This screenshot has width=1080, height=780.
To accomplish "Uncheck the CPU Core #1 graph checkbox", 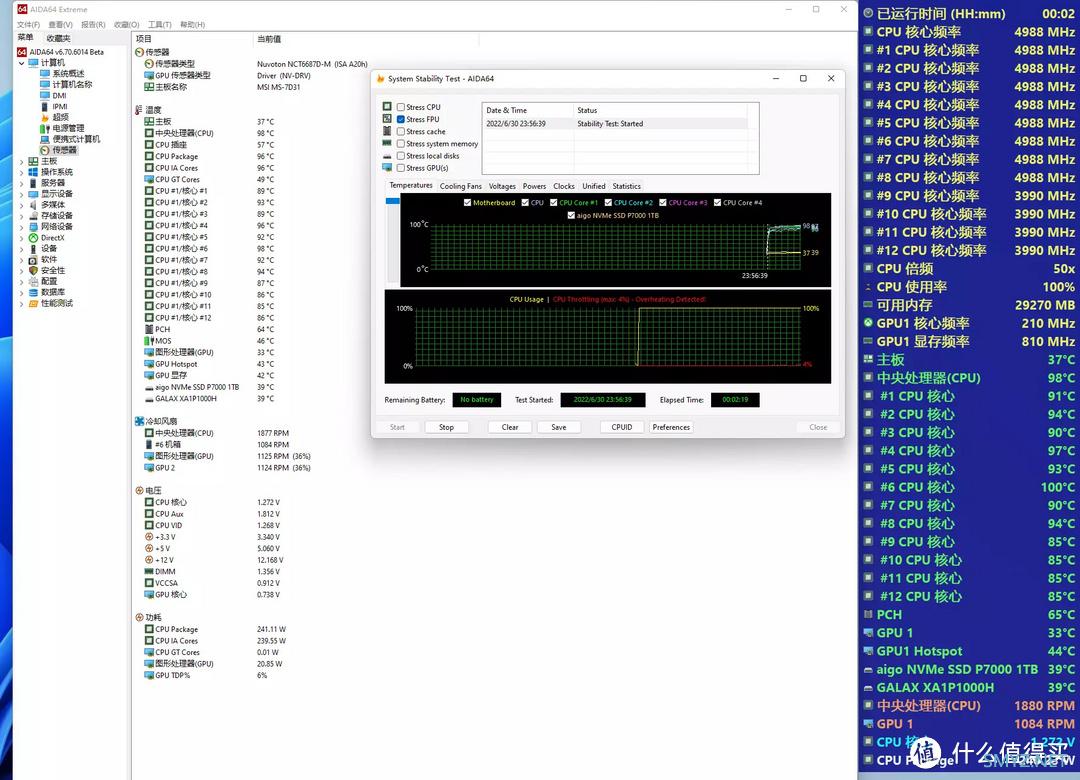I will 554,203.
